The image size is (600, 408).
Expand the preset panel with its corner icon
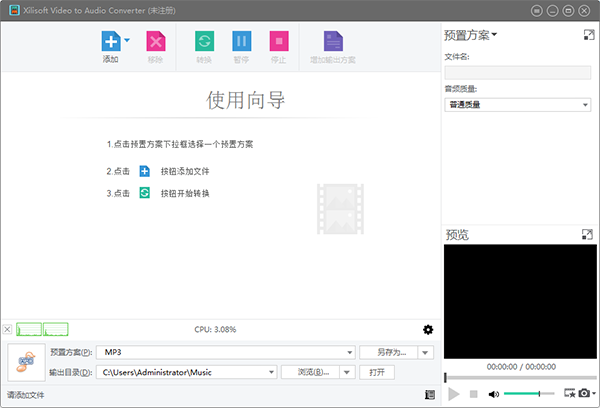589,35
